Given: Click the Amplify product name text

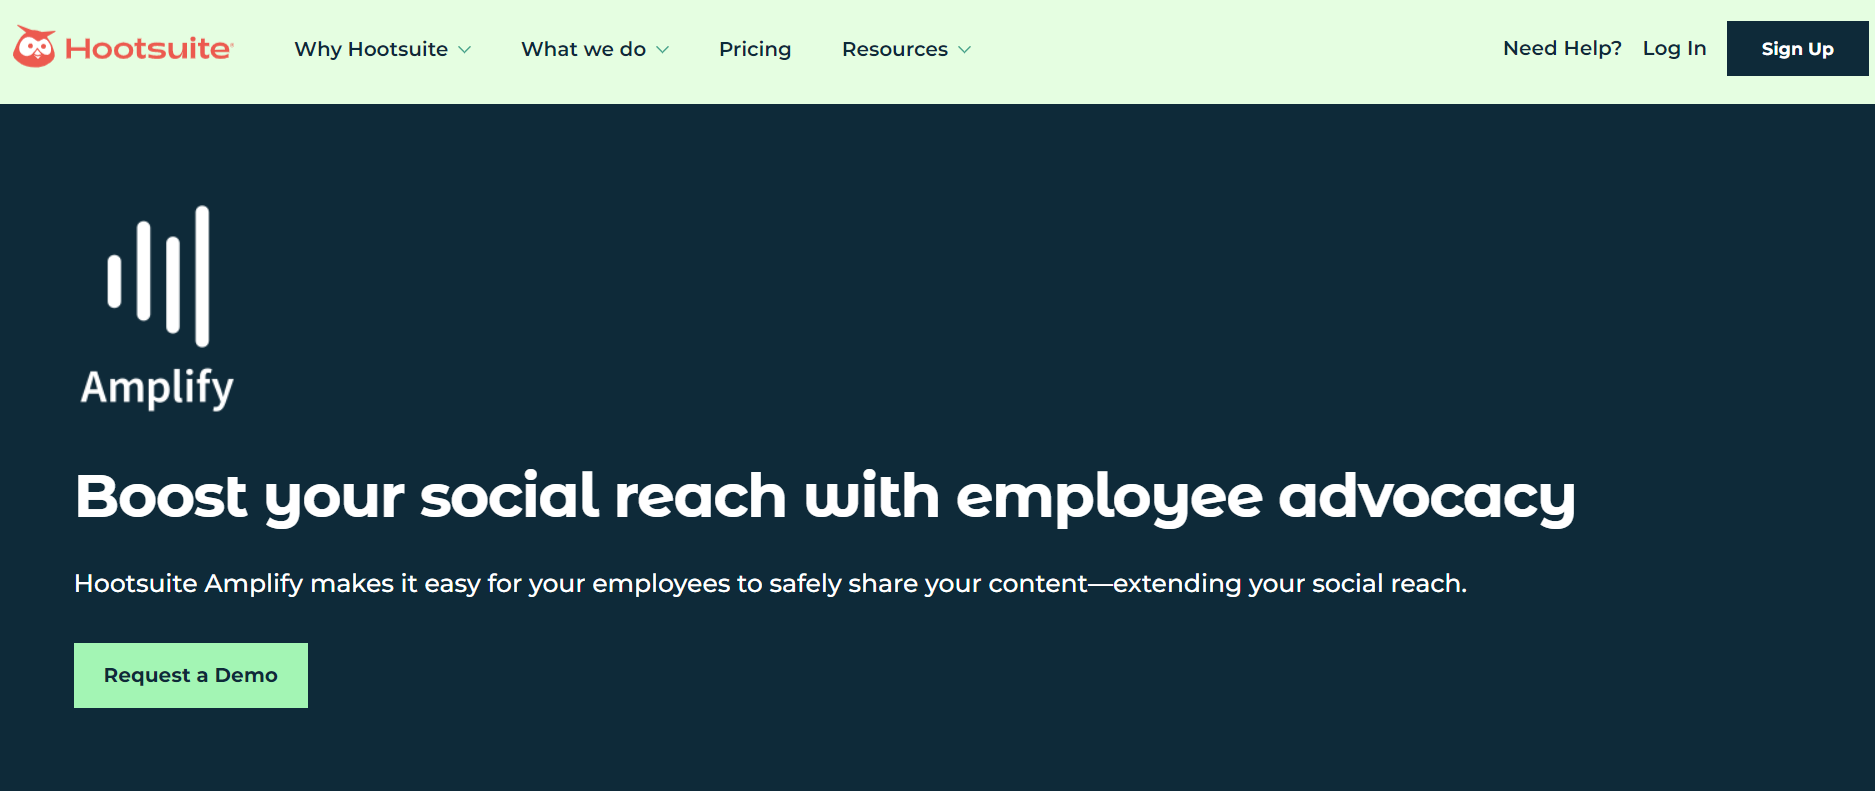Looking at the screenshot, I should (x=157, y=388).
